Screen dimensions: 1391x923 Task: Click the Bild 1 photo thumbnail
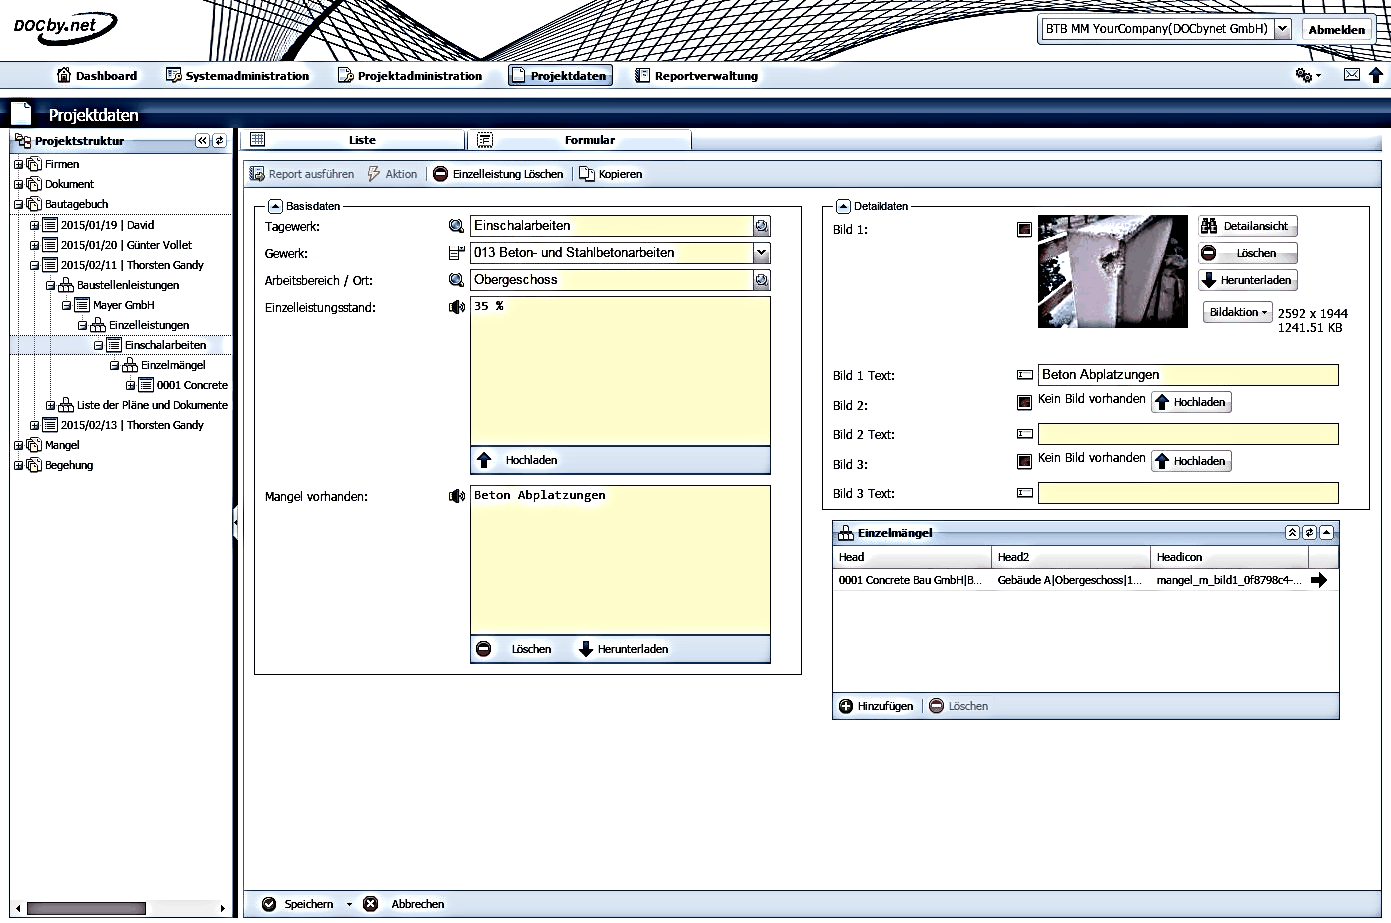coord(1112,271)
